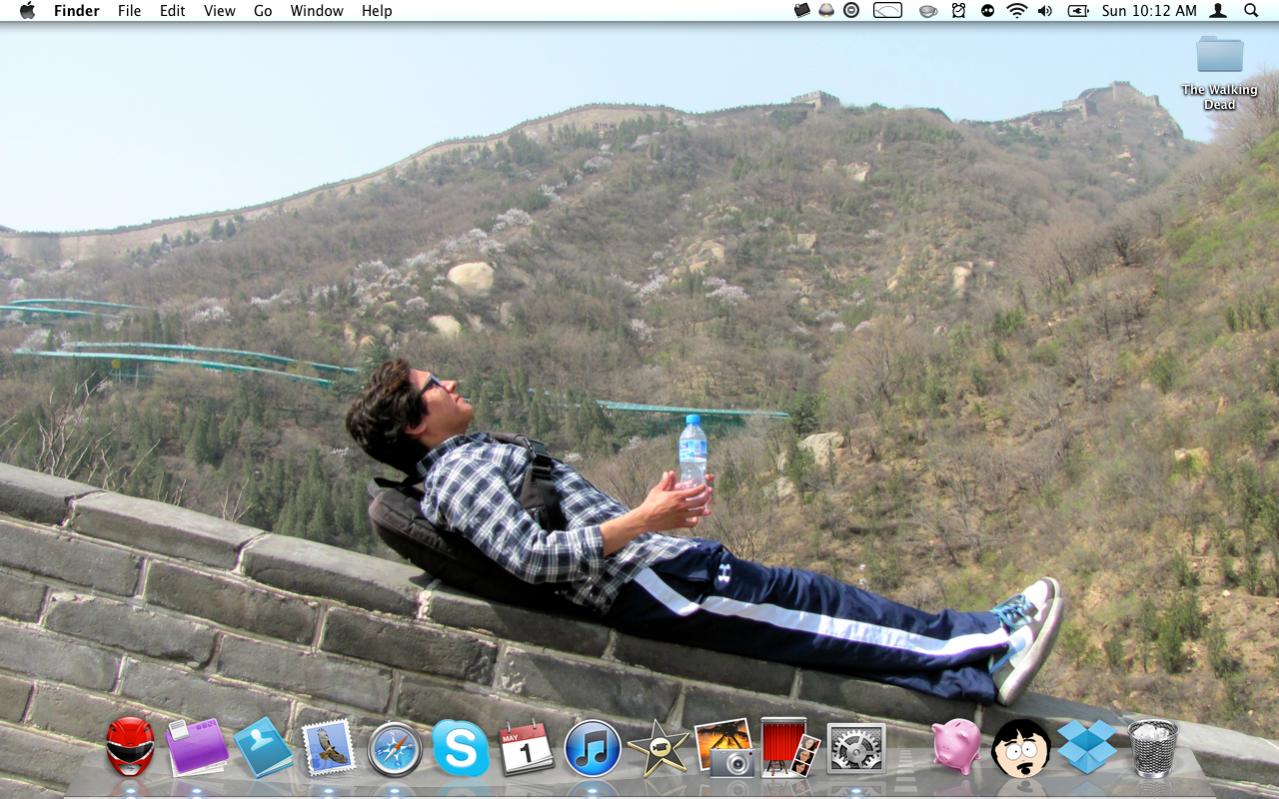Viewport: 1279px width, 799px height.
Task: Open the red Power Ranger helmet dock icon
Action: point(131,747)
